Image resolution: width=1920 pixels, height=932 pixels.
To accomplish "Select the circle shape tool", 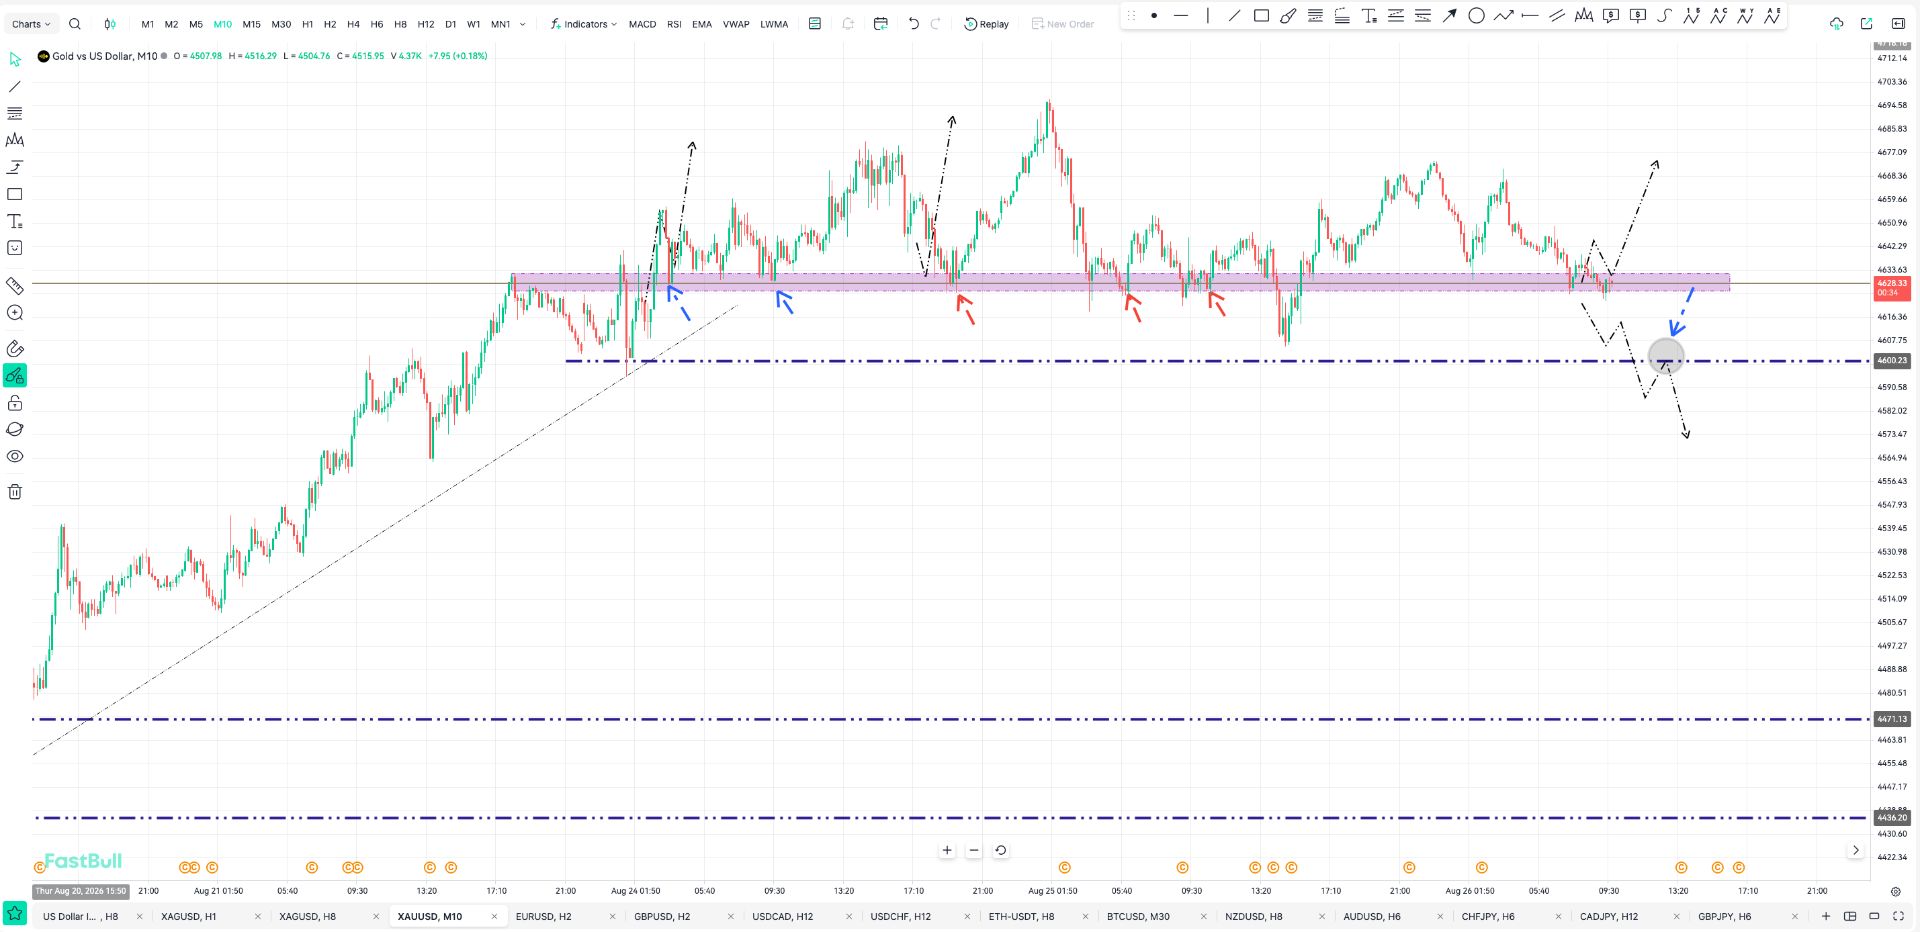I will click(1476, 16).
